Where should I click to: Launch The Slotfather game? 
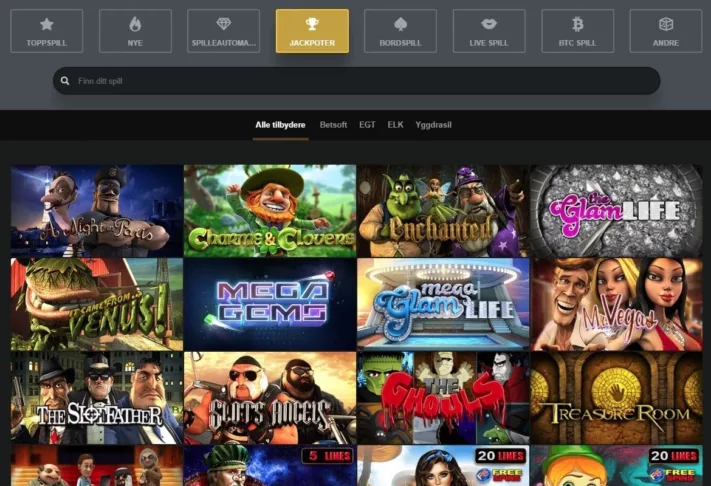tap(97, 398)
